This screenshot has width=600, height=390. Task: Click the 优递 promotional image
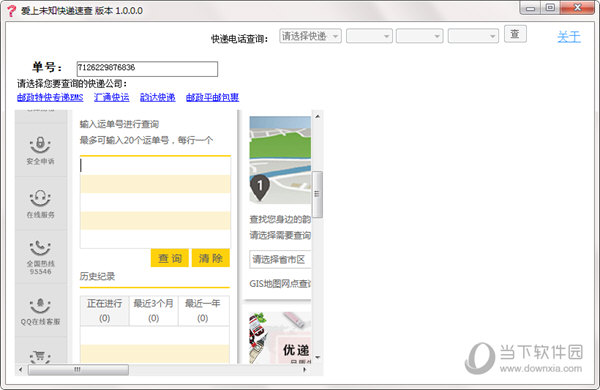click(280, 338)
